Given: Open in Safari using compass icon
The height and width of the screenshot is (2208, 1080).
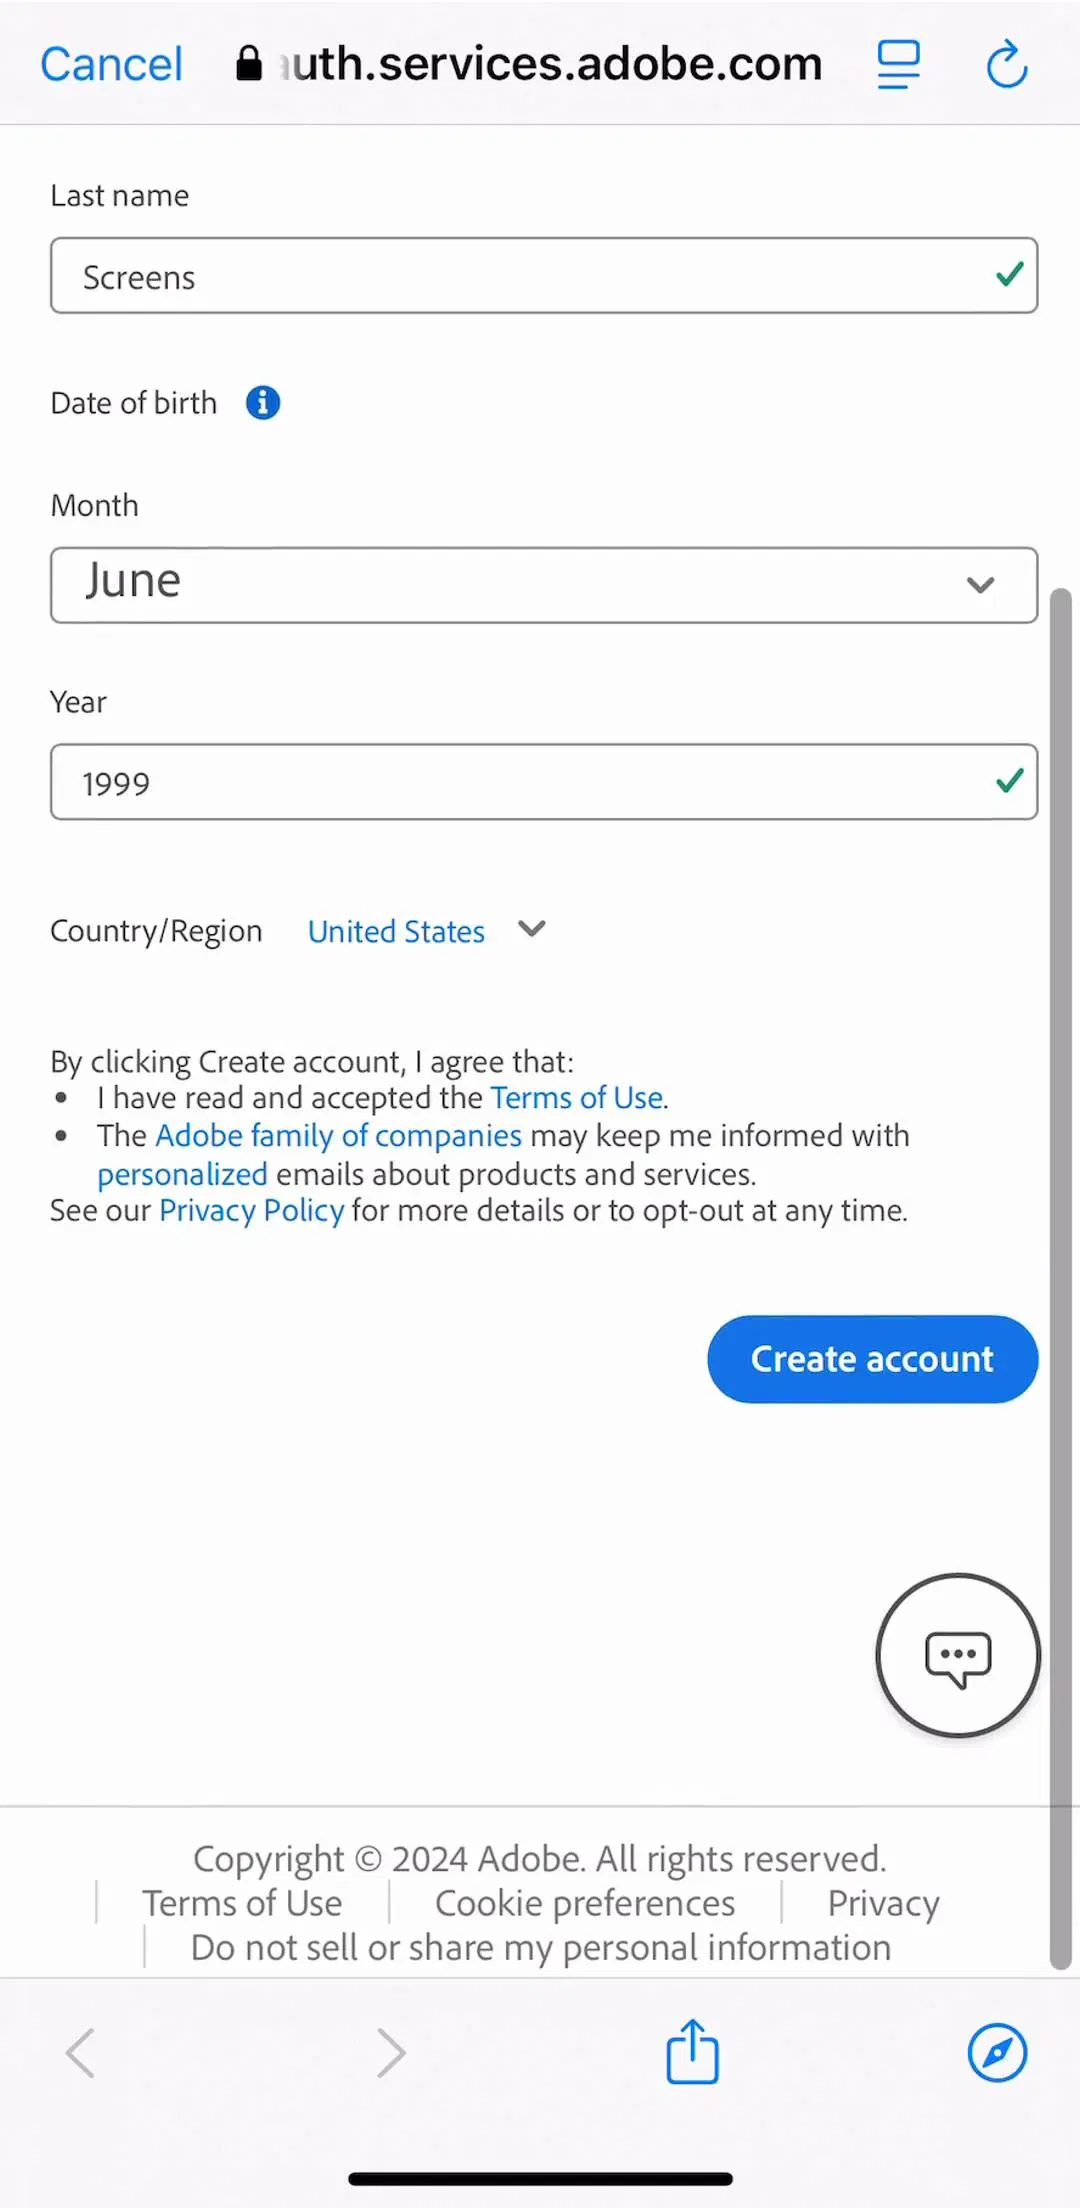Looking at the screenshot, I should [997, 2053].
